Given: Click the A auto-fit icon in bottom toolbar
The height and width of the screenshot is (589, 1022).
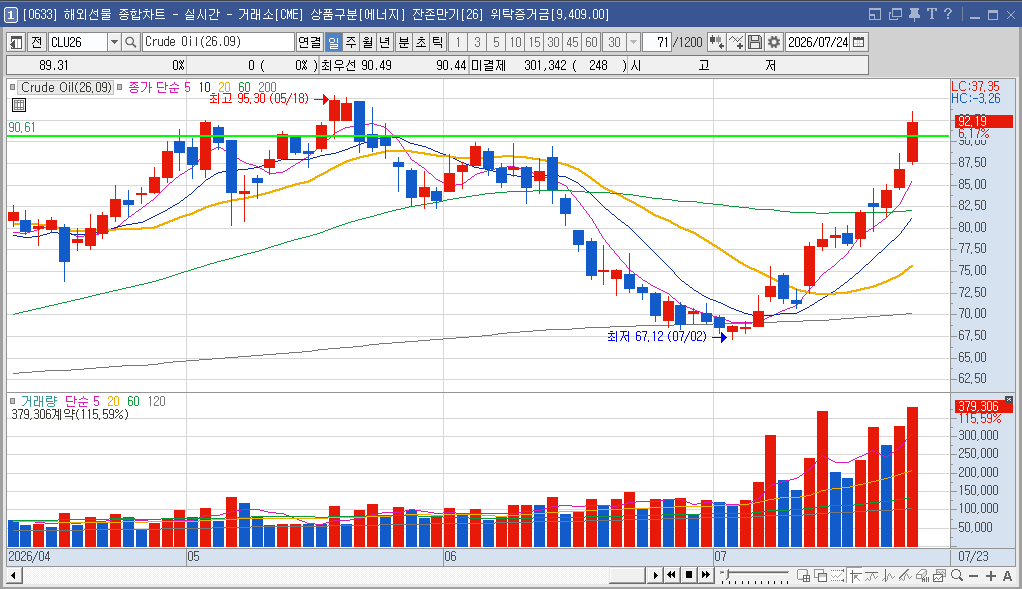Looking at the screenshot, I should [1008, 577].
